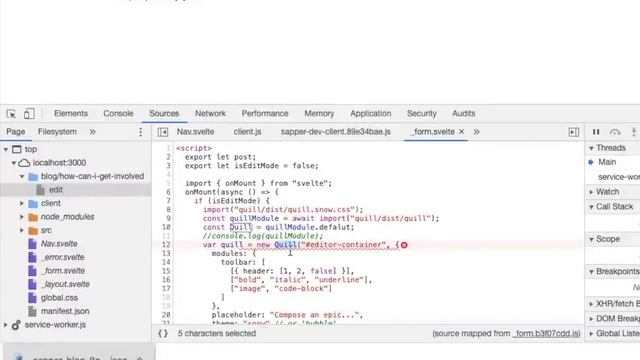Image resolution: width=640 pixels, height=360 pixels.
Task: Show more navigator tabs chevron
Action: 93,132
